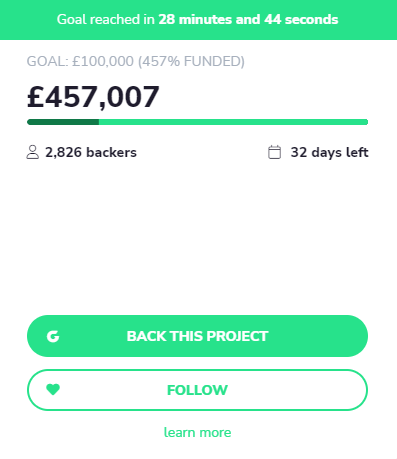Viewport: 397px width, 459px height.
Task: Click the backers person icon
Action: 33,152
